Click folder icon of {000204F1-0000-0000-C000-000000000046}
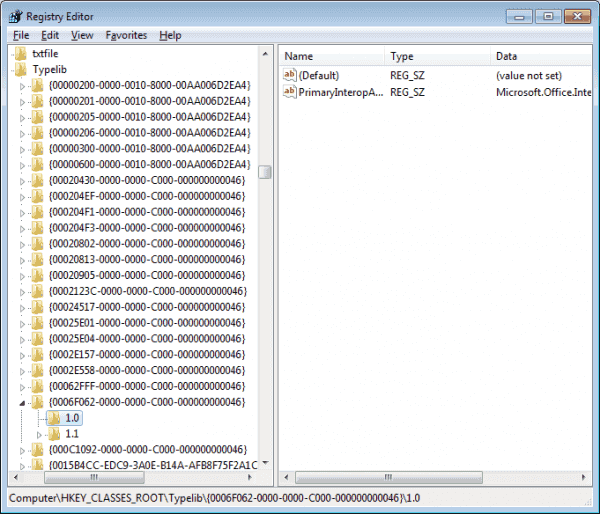Viewport: 600px width, 514px height. (x=38, y=212)
